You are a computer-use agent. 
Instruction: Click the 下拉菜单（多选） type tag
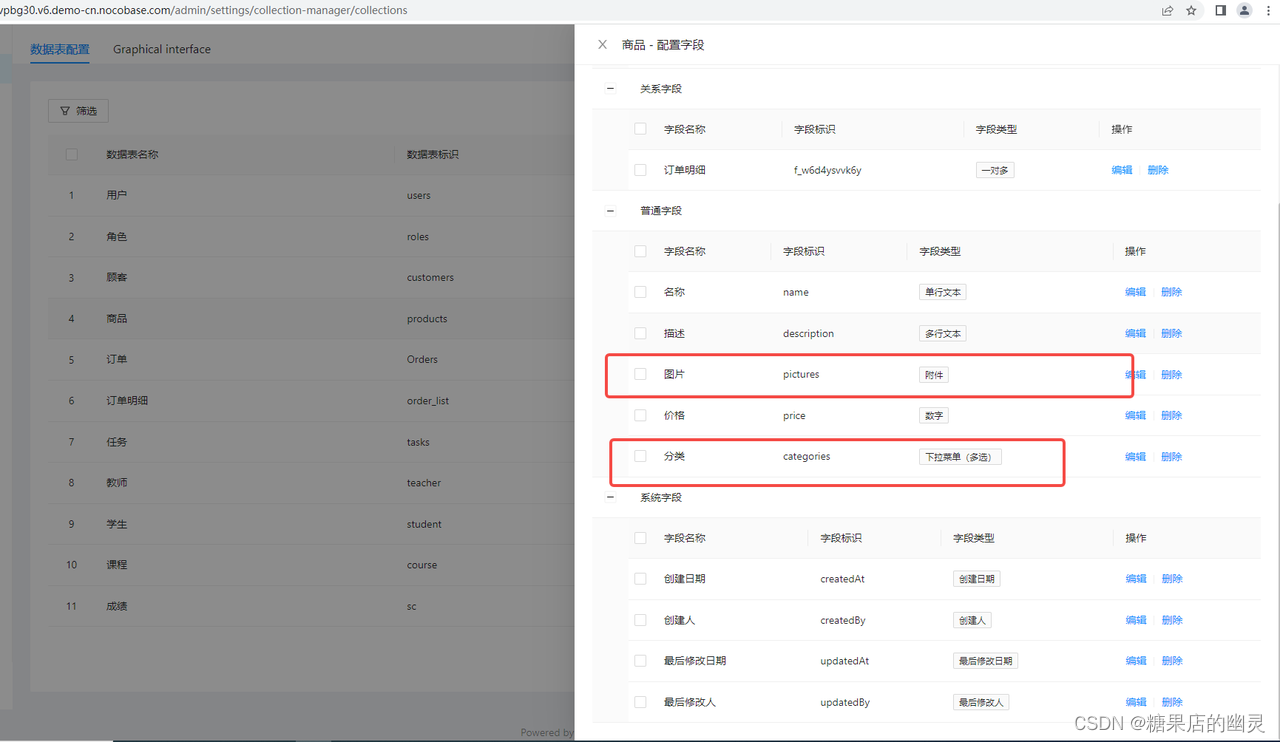pyautogui.click(x=960, y=456)
